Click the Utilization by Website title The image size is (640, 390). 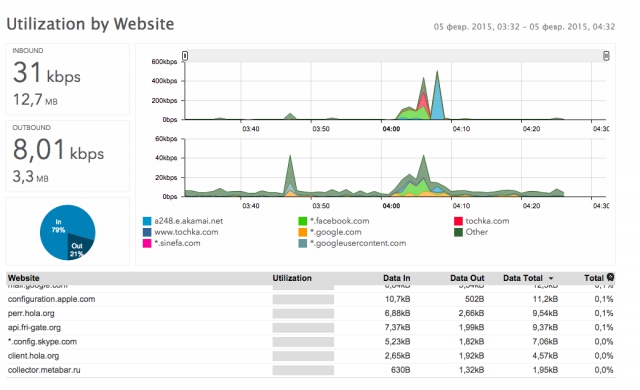point(90,24)
